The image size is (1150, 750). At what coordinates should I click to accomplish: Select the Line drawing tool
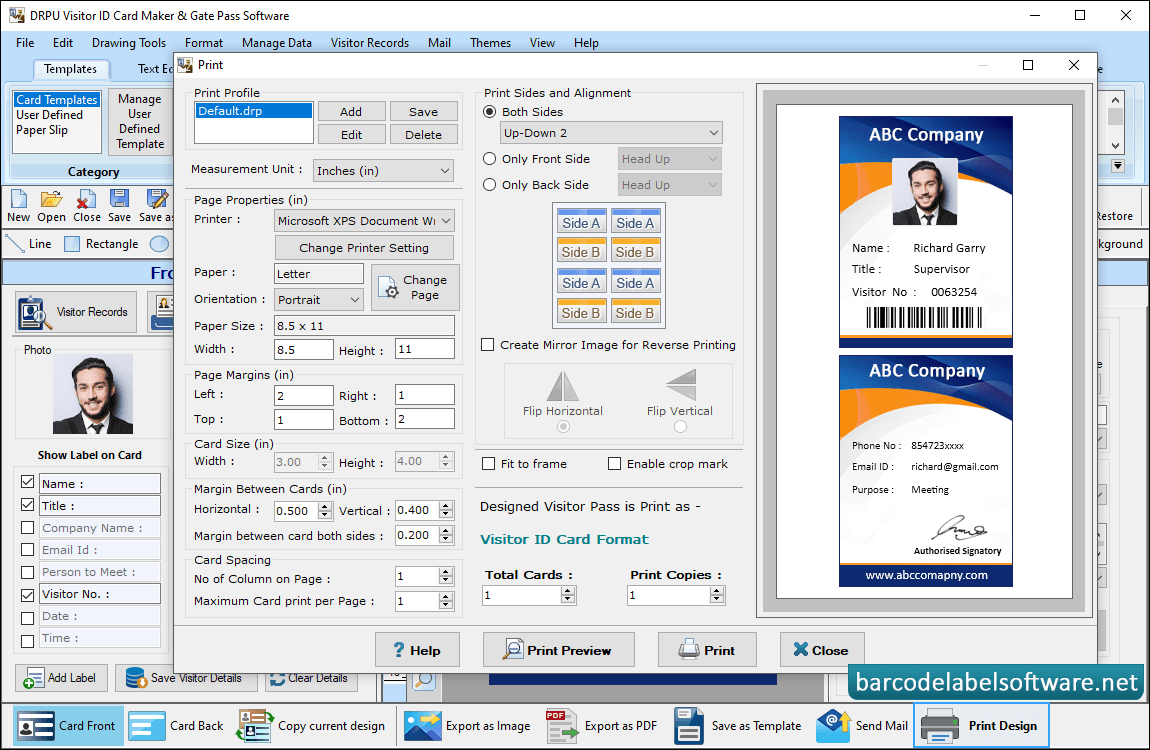coord(29,244)
